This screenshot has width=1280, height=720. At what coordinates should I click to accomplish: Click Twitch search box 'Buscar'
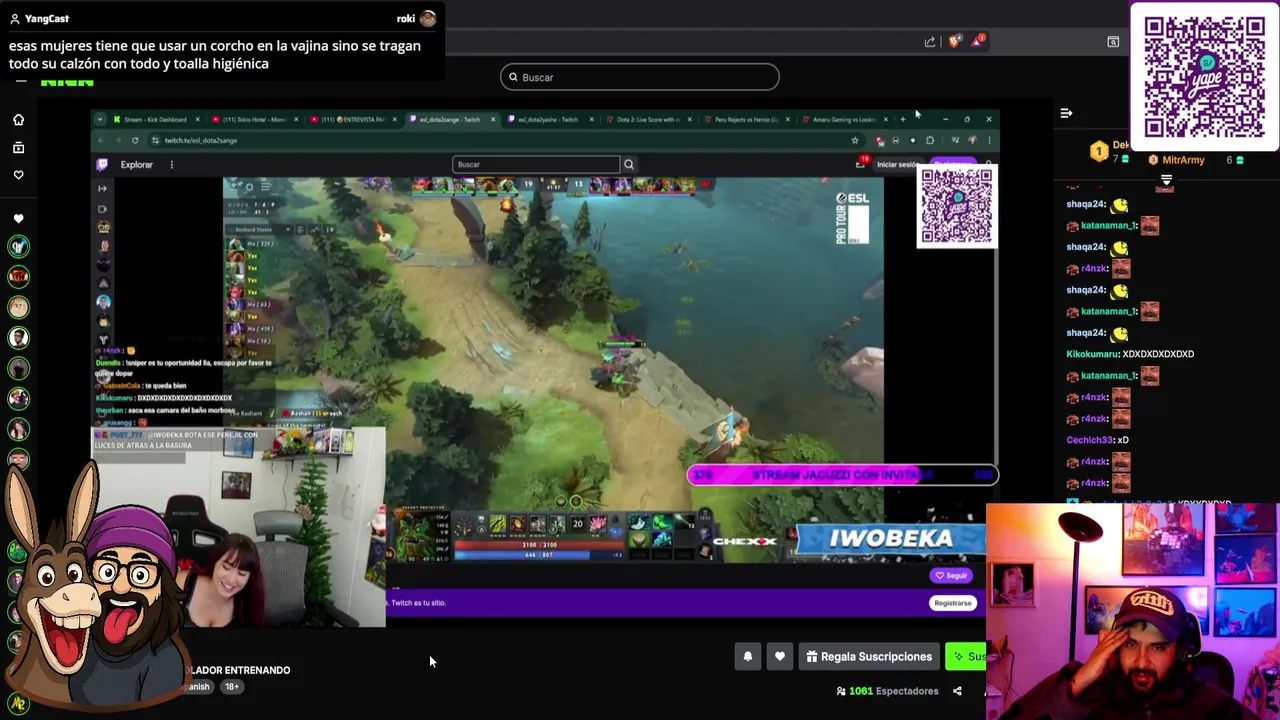coord(535,164)
